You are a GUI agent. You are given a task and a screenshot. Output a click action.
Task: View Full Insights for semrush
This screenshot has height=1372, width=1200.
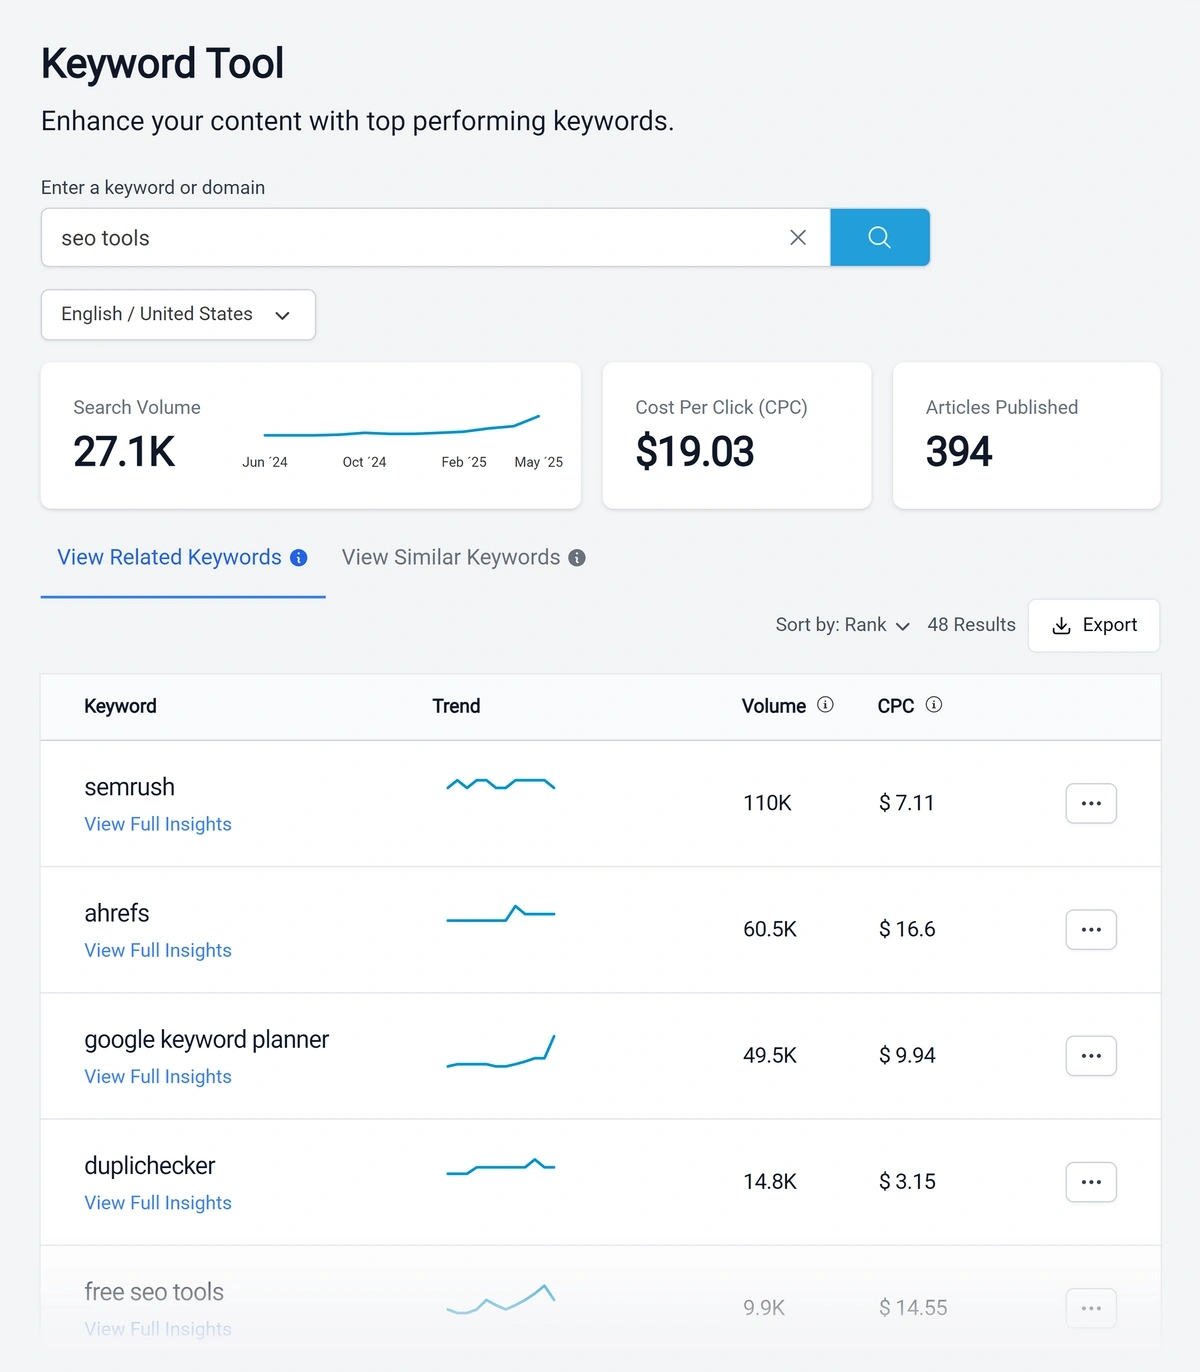click(158, 824)
